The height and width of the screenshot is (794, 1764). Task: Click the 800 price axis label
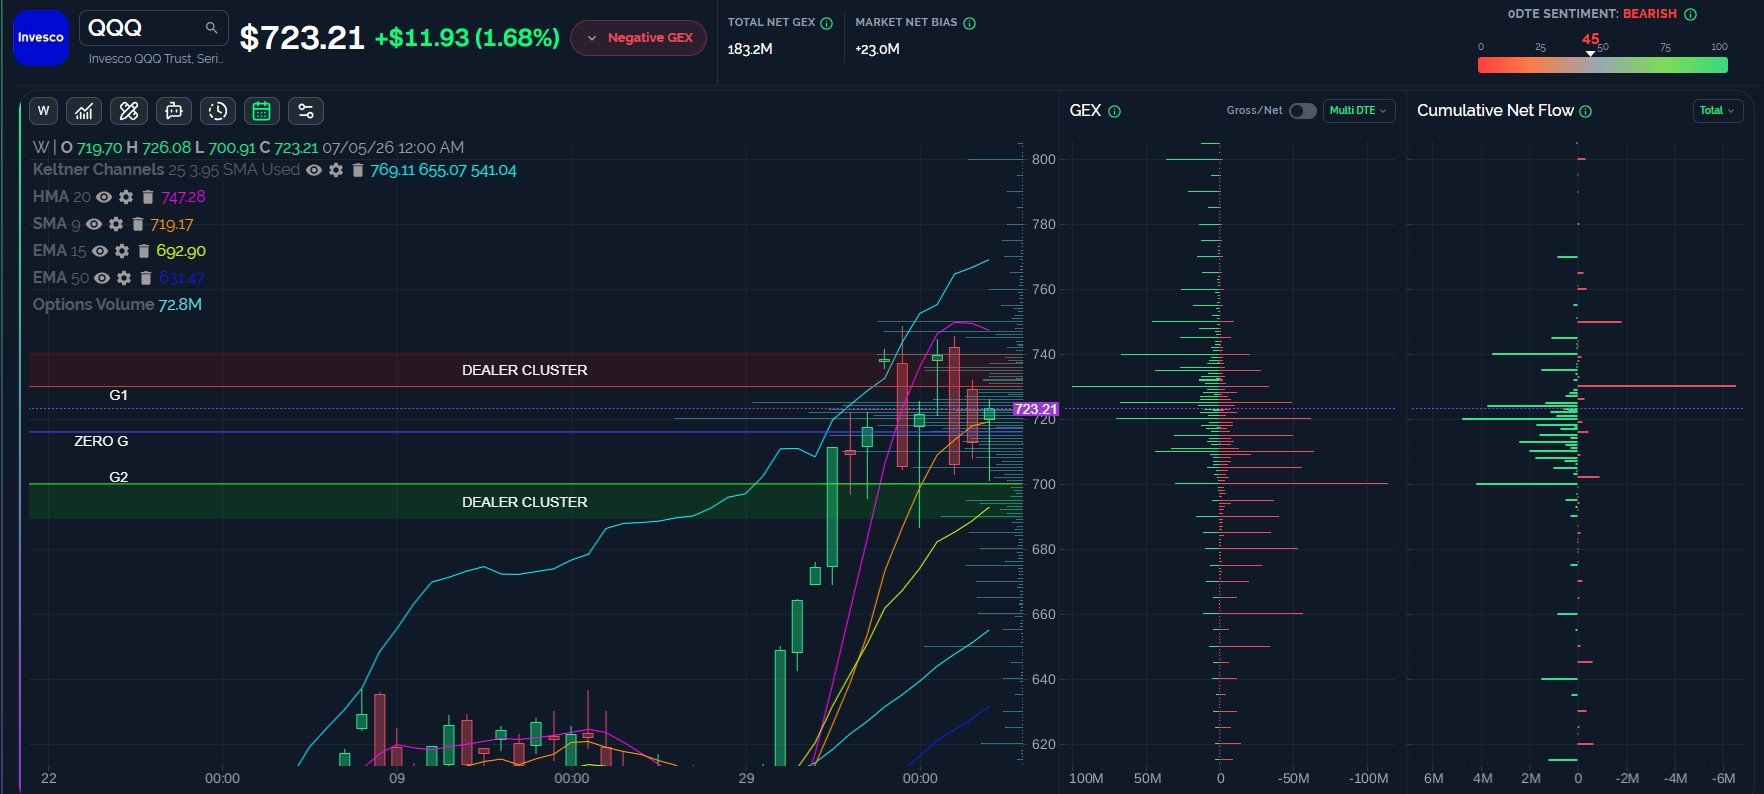coord(1043,159)
